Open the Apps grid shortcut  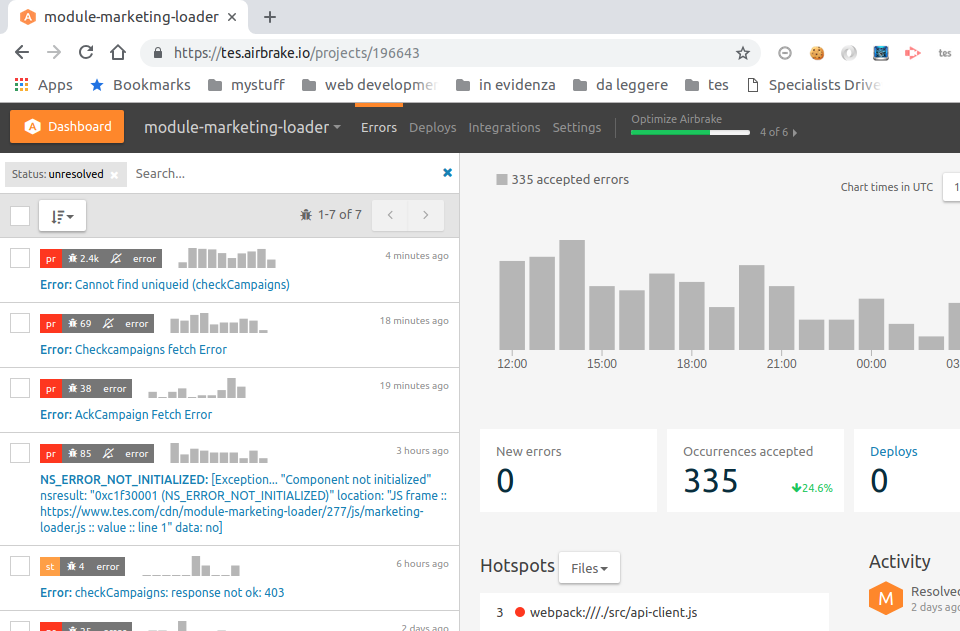click(43, 85)
